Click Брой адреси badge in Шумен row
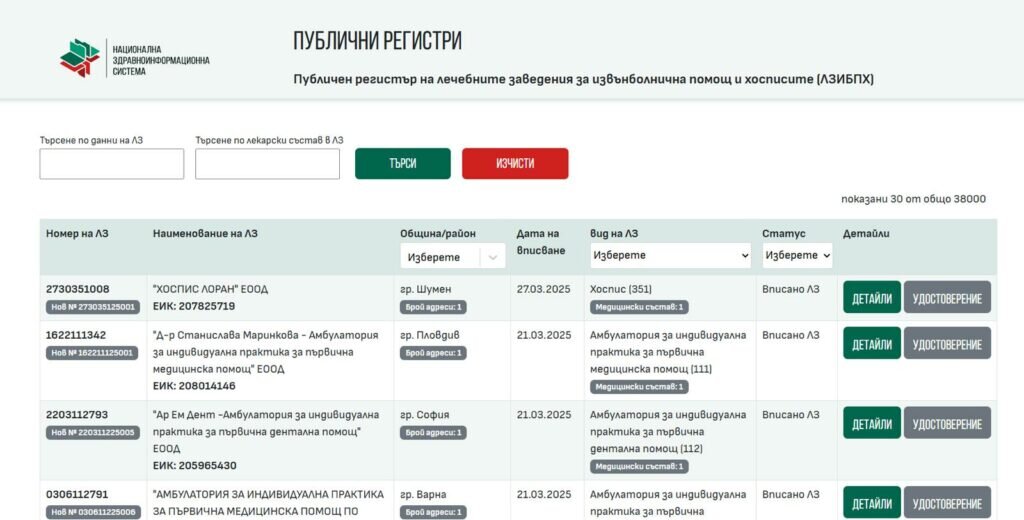Screen dimensions: 1024x520 (433, 307)
